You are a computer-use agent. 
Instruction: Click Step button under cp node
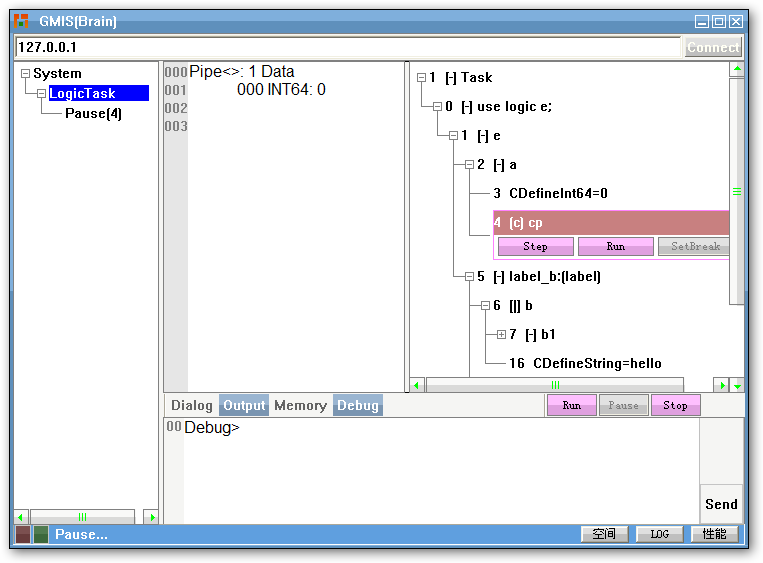pos(535,246)
